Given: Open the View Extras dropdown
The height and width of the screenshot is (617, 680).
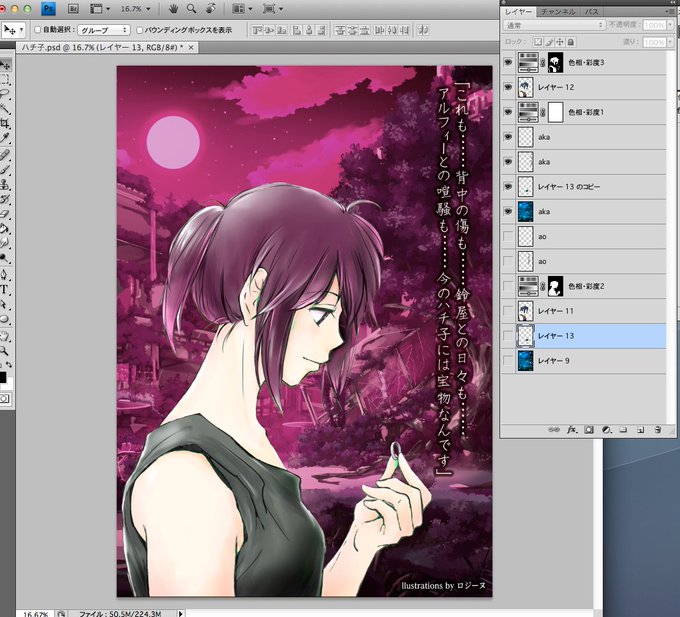Looking at the screenshot, I should click(99, 9).
